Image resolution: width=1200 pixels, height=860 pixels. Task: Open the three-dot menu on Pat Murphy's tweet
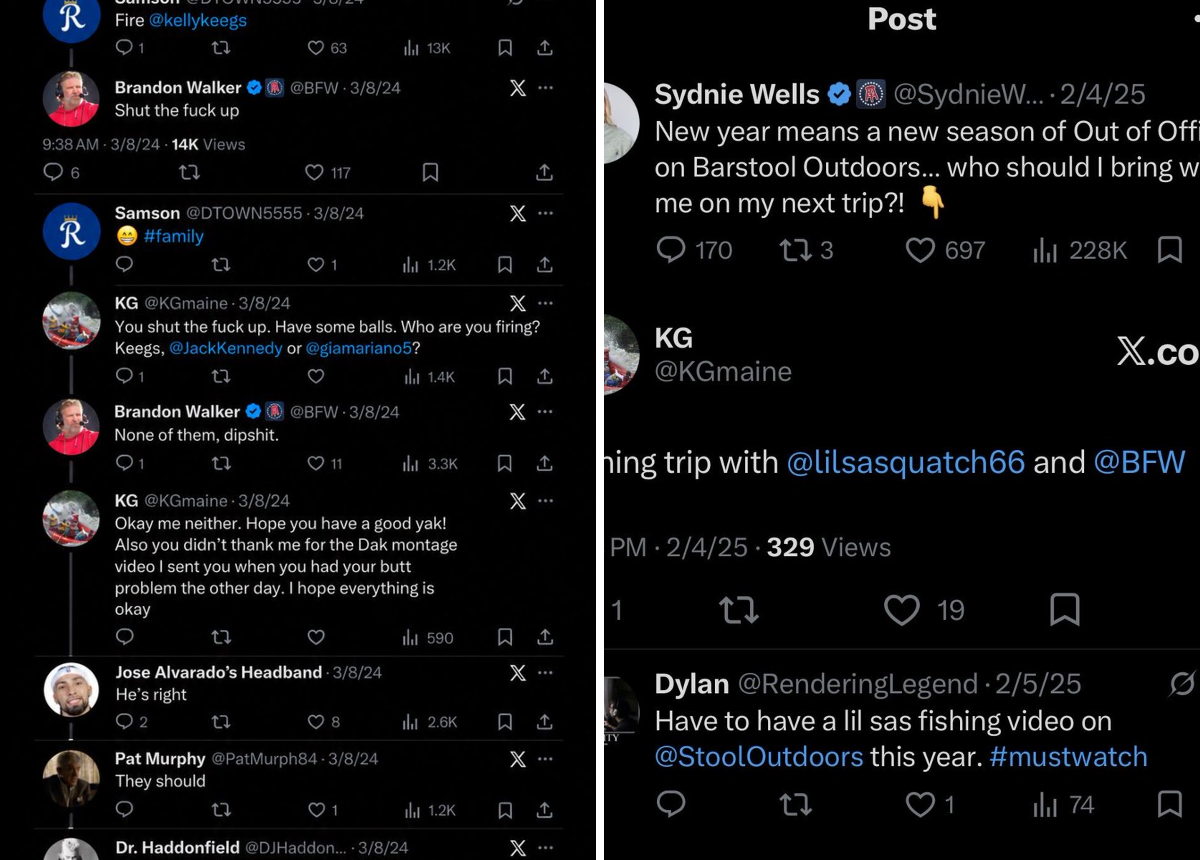pyautogui.click(x=545, y=759)
